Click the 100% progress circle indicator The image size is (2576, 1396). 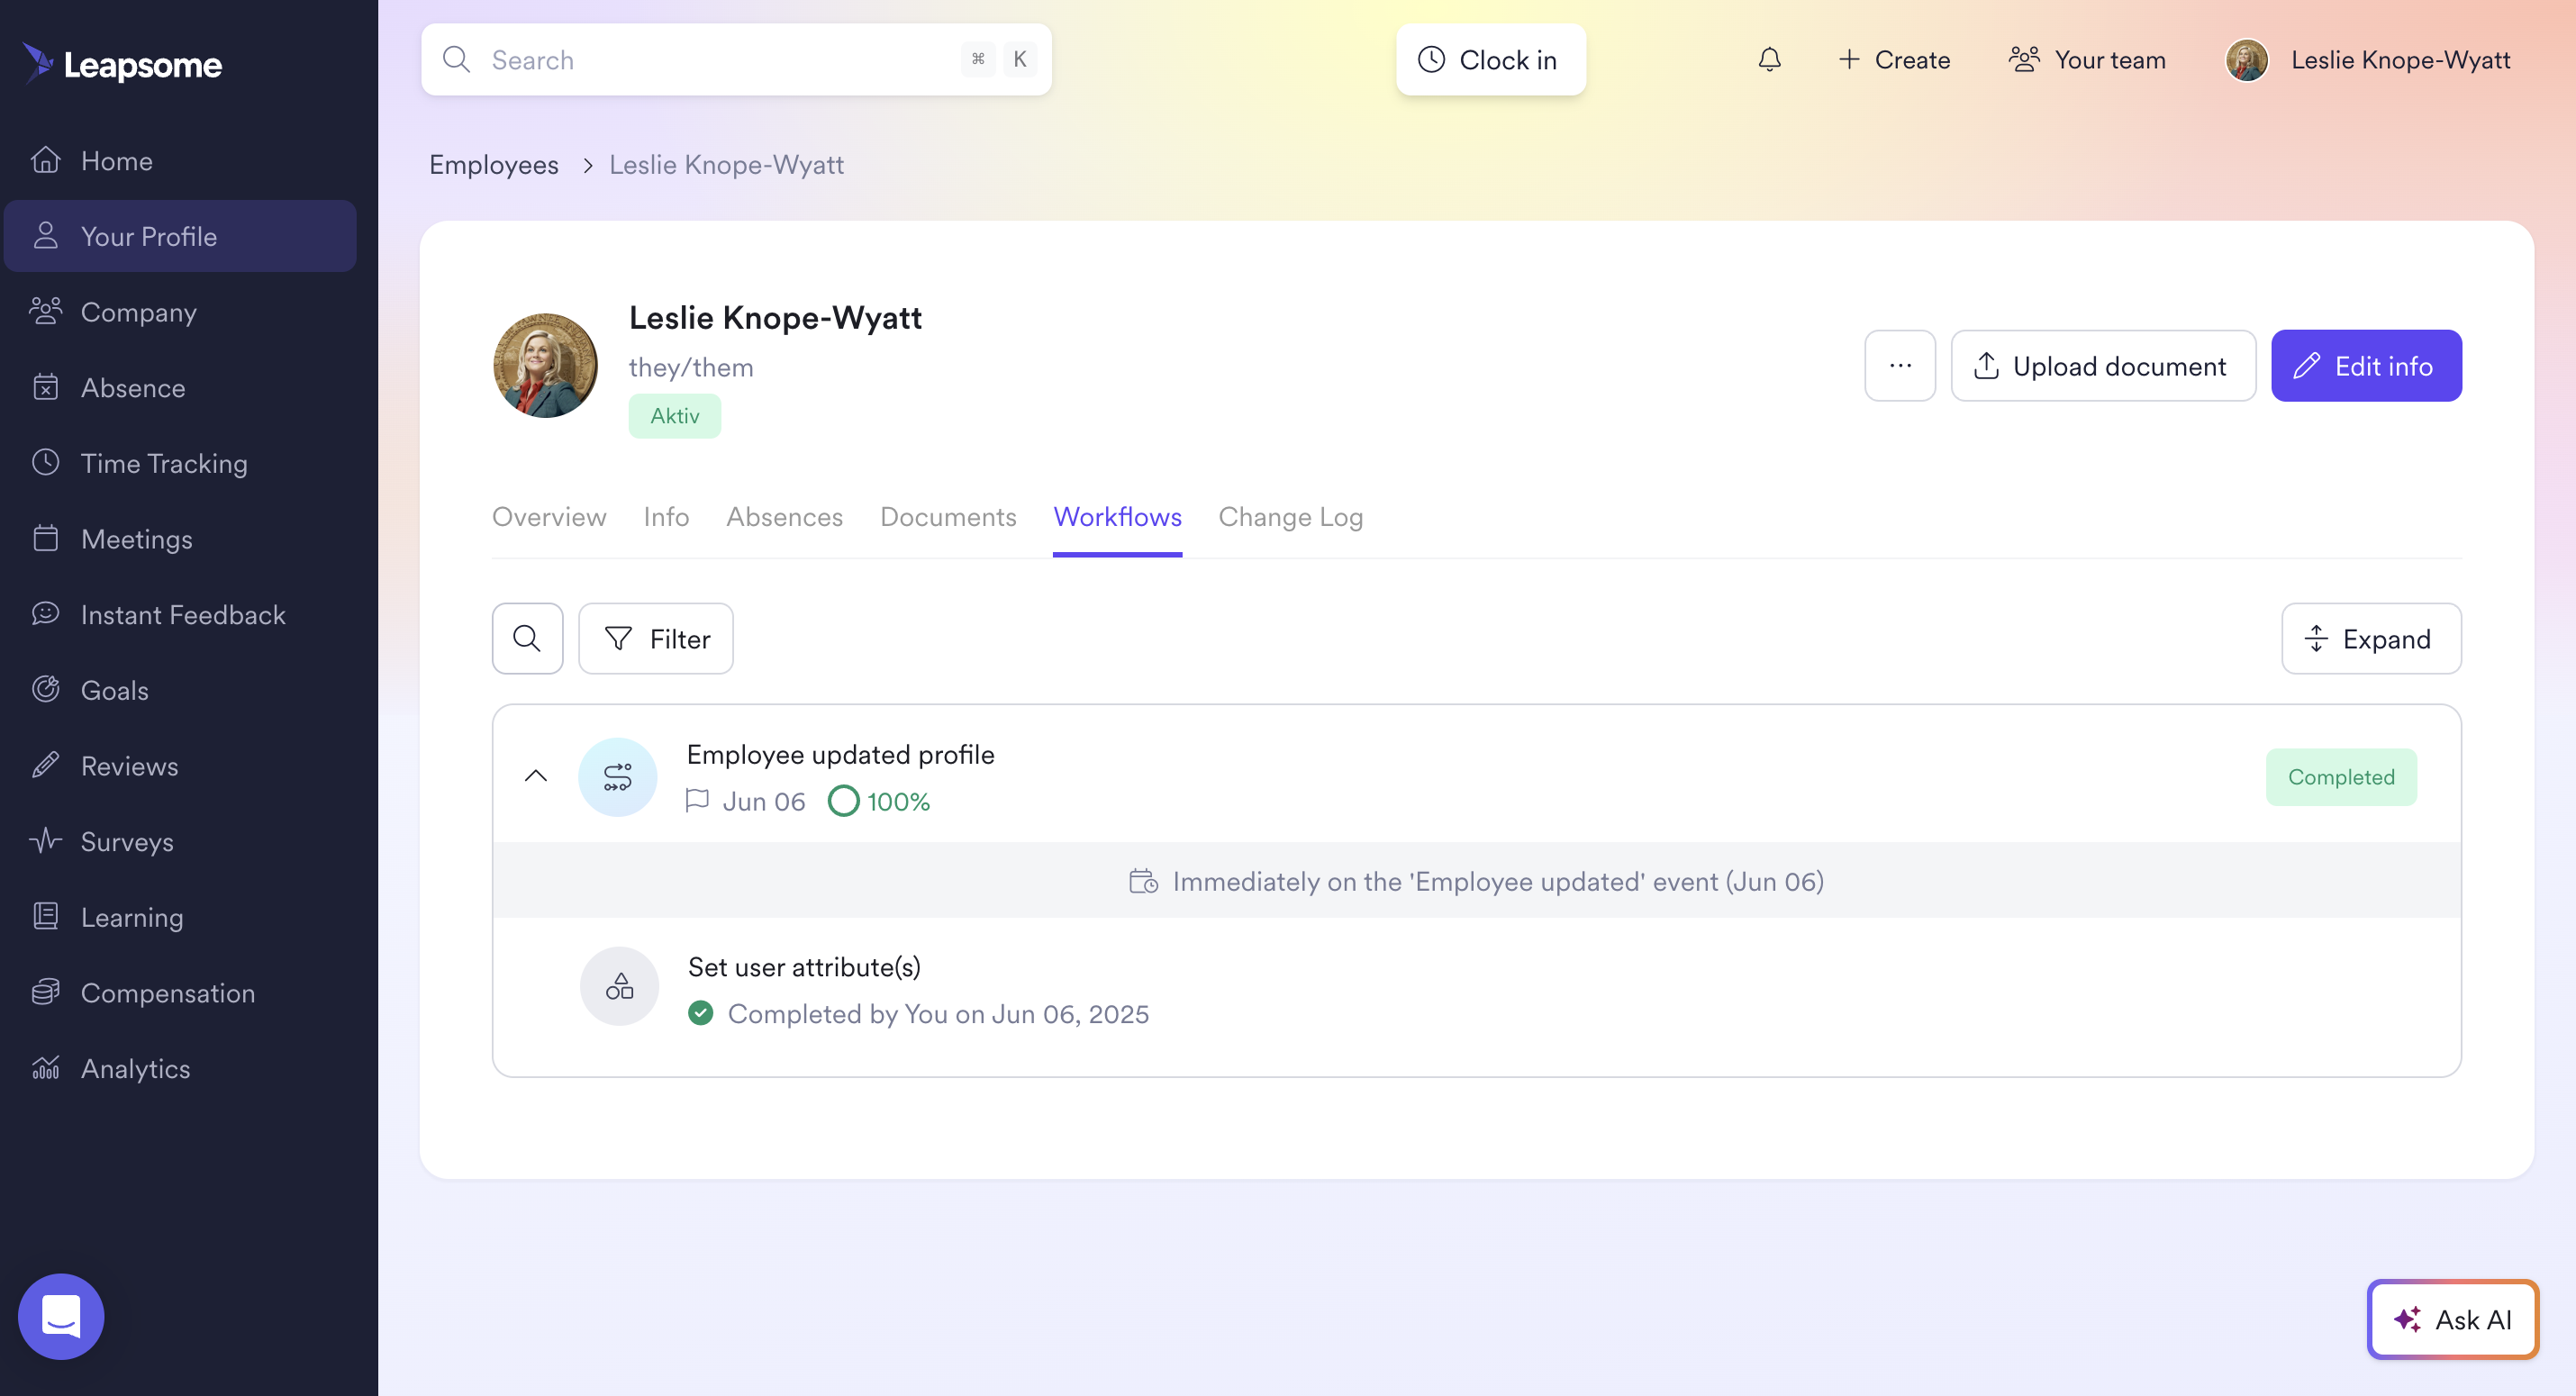843,801
